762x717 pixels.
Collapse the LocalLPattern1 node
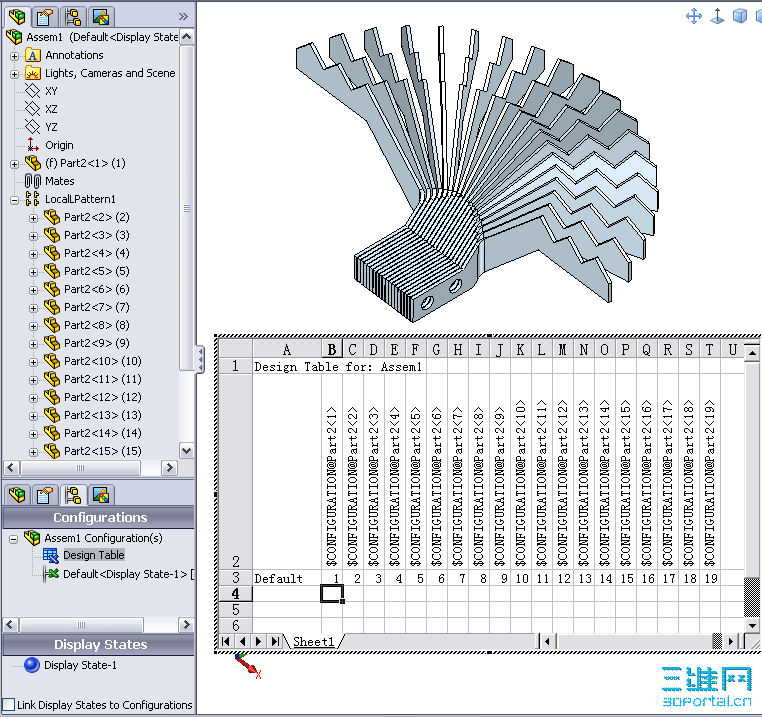(x=15, y=200)
